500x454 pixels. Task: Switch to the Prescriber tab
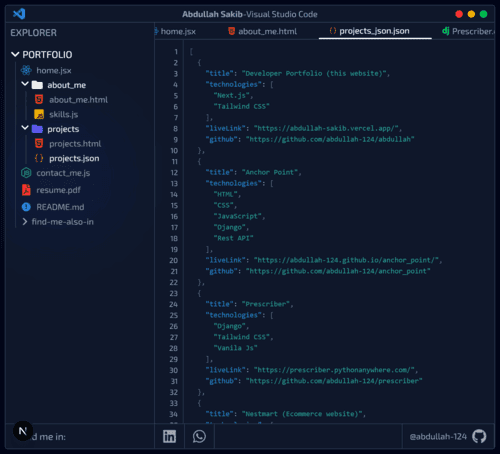pyautogui.click(x=468, y=31)
